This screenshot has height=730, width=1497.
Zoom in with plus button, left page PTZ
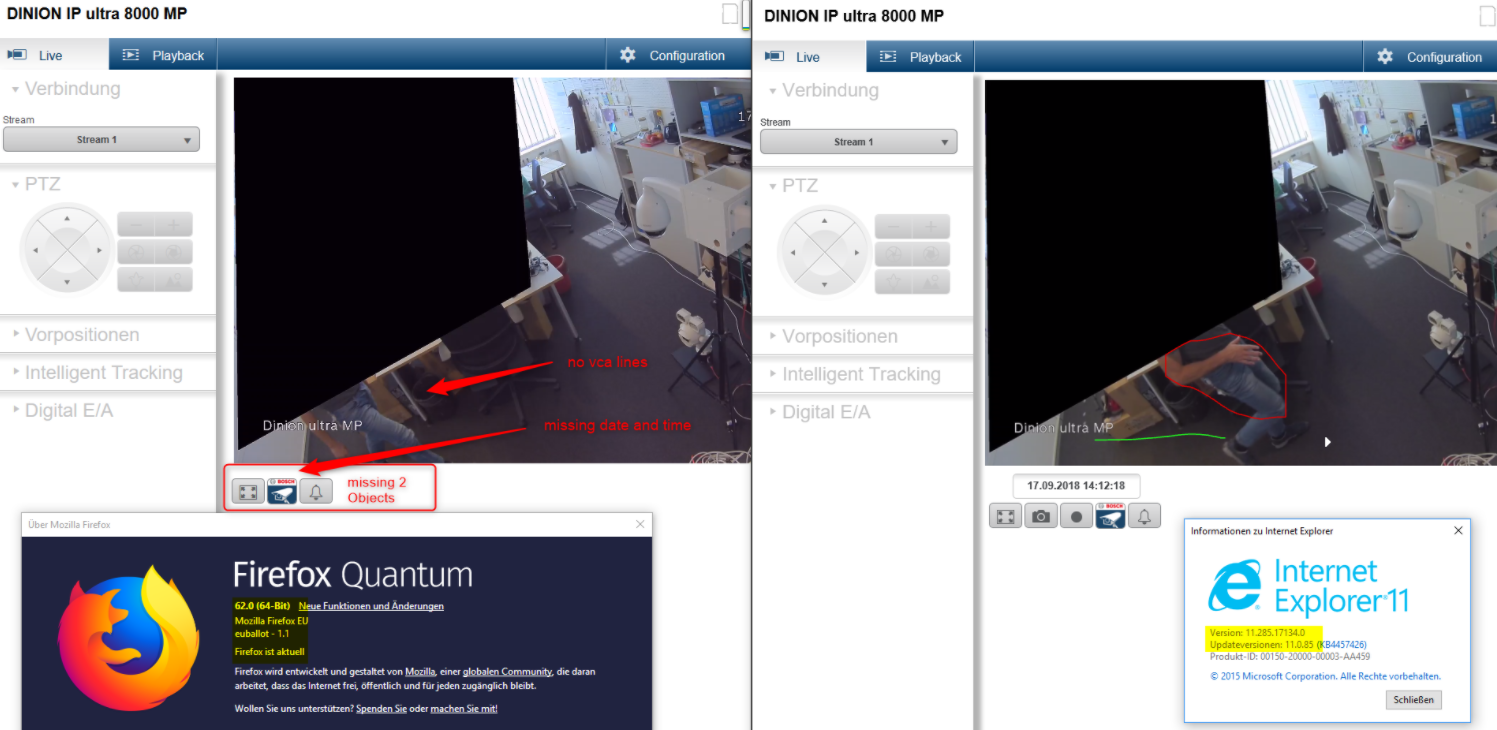click(174, 224)
